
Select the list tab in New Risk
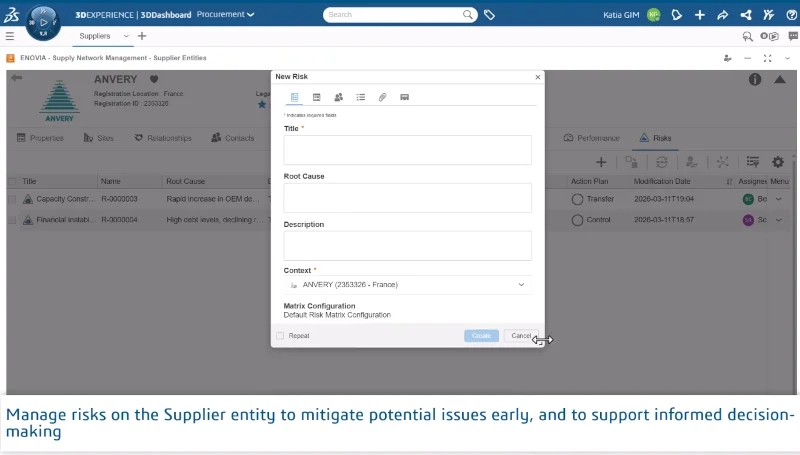click(361, 97)
